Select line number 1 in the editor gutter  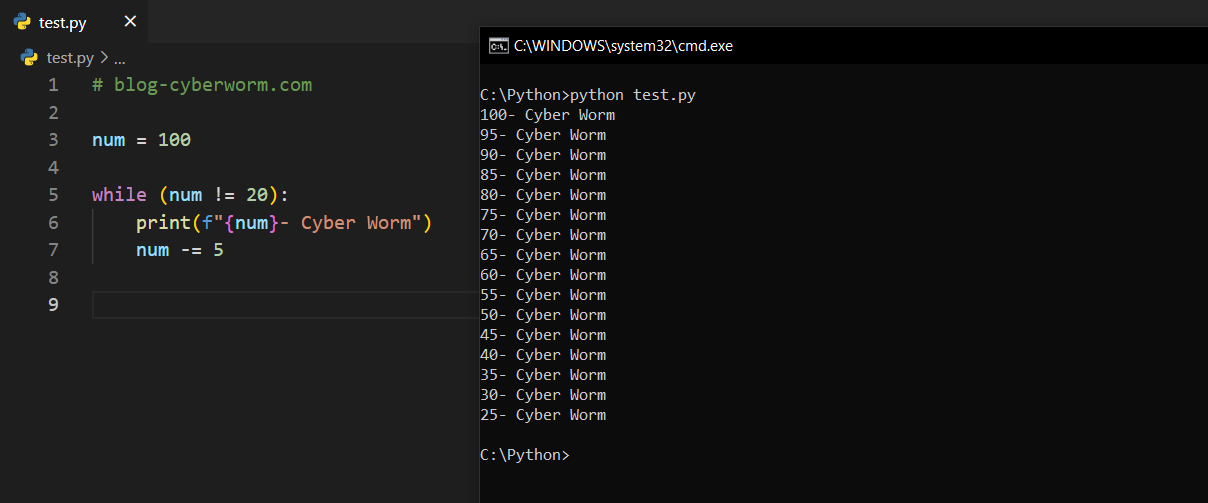[x=53, y=85]
